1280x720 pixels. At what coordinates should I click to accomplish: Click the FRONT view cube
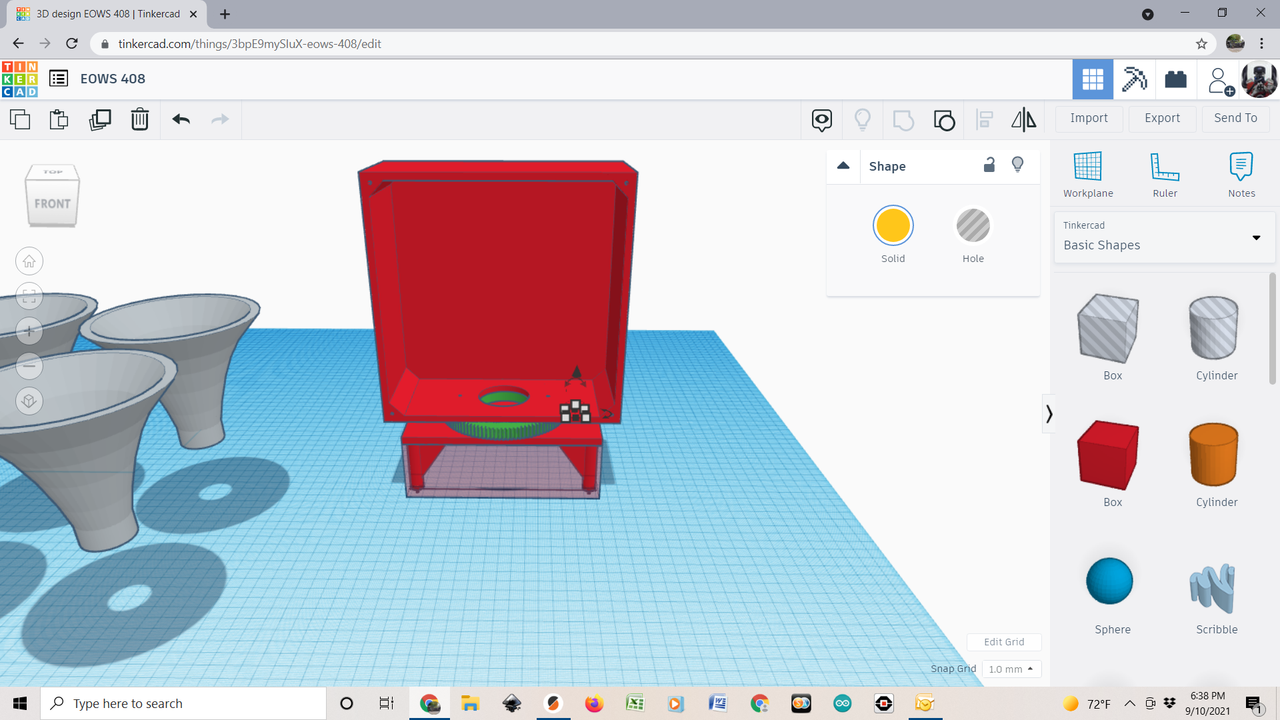[52, 203]
